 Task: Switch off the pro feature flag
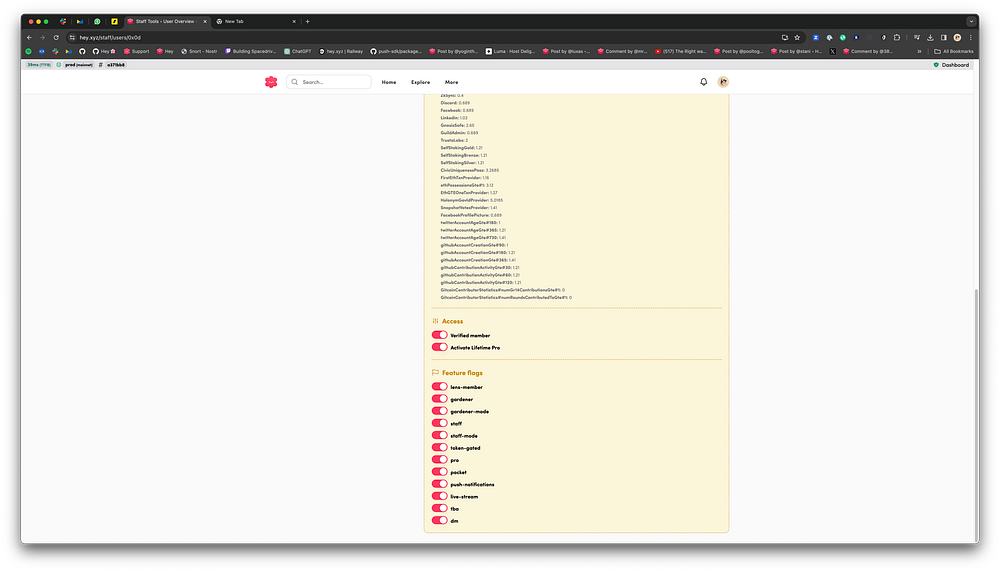point(439,459)
